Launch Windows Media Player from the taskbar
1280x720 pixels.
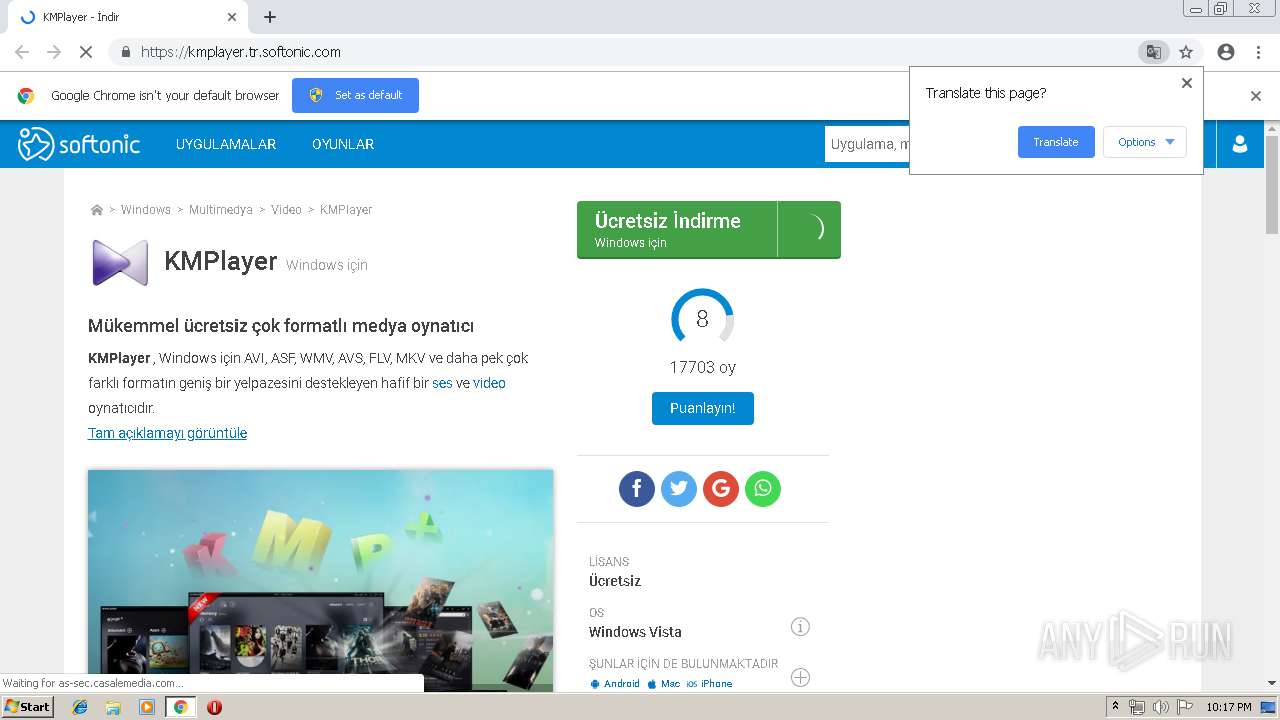tap(147, 707)
